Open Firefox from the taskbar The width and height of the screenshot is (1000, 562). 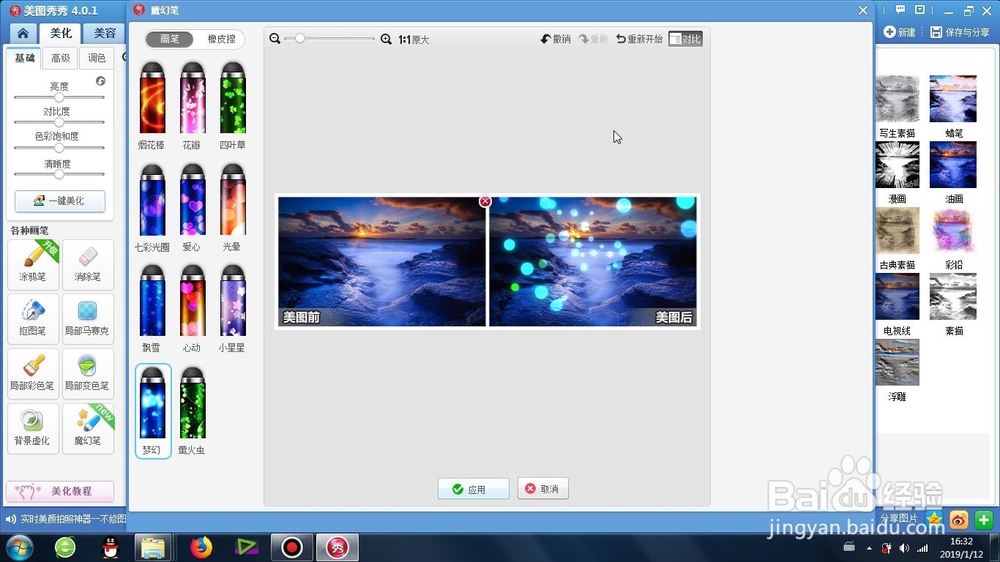(x=201, y=547)
